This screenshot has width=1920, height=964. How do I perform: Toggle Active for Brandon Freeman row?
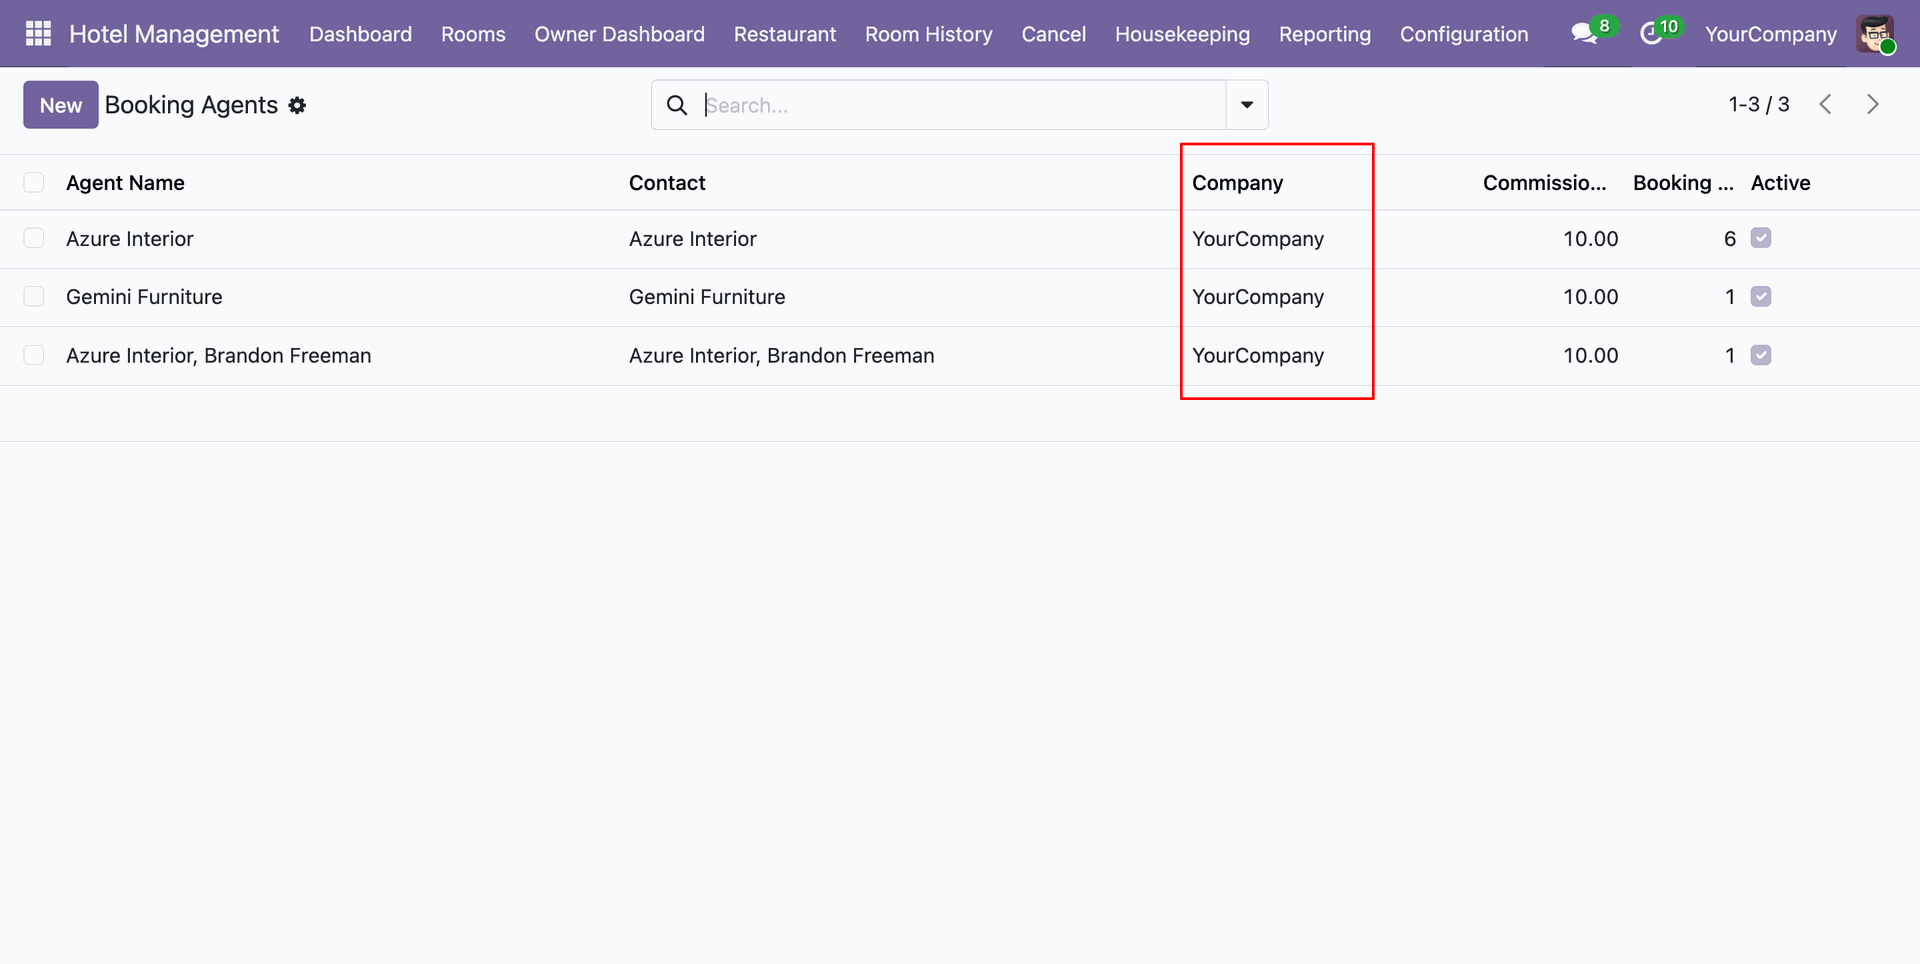click(x=1761, y=355)
